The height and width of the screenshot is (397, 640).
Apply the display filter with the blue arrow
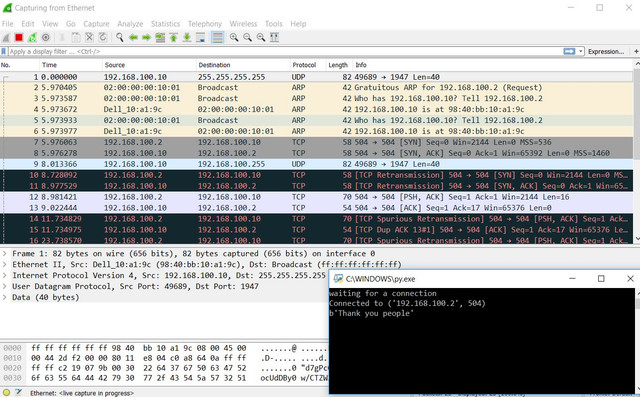point(569,51)
